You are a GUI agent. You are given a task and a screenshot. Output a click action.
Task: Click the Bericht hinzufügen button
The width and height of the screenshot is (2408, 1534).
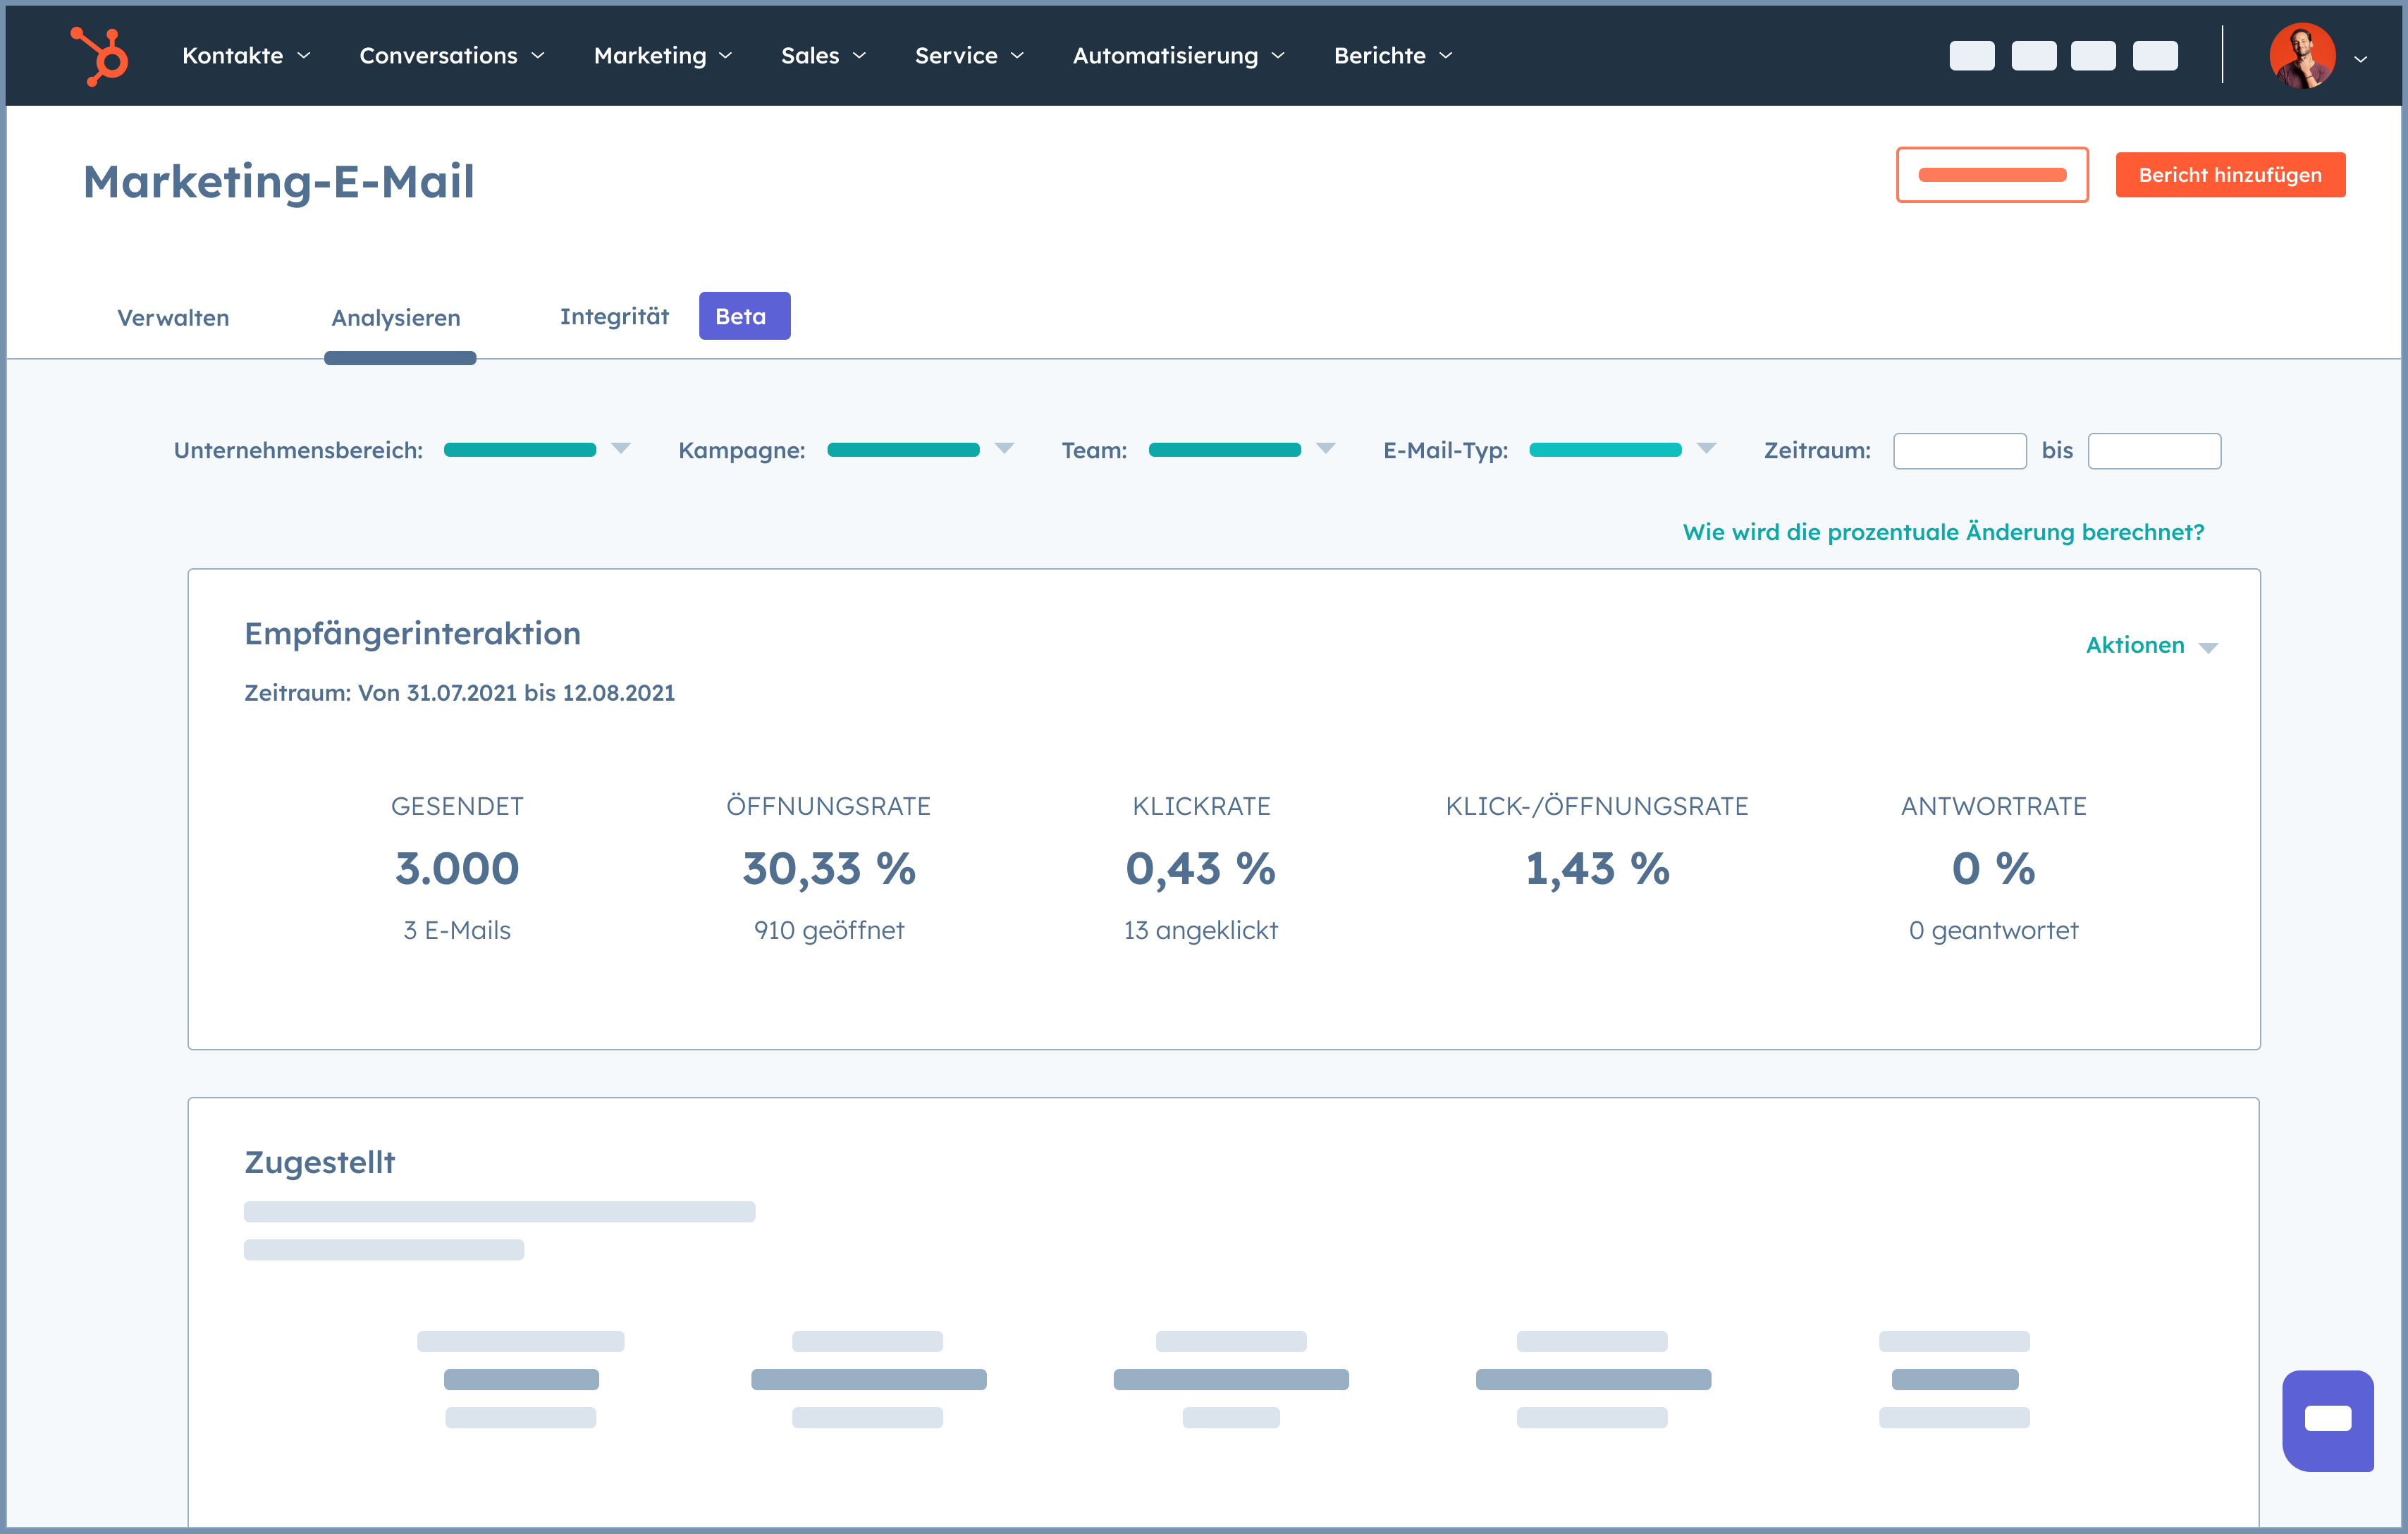click(2231, 174)
